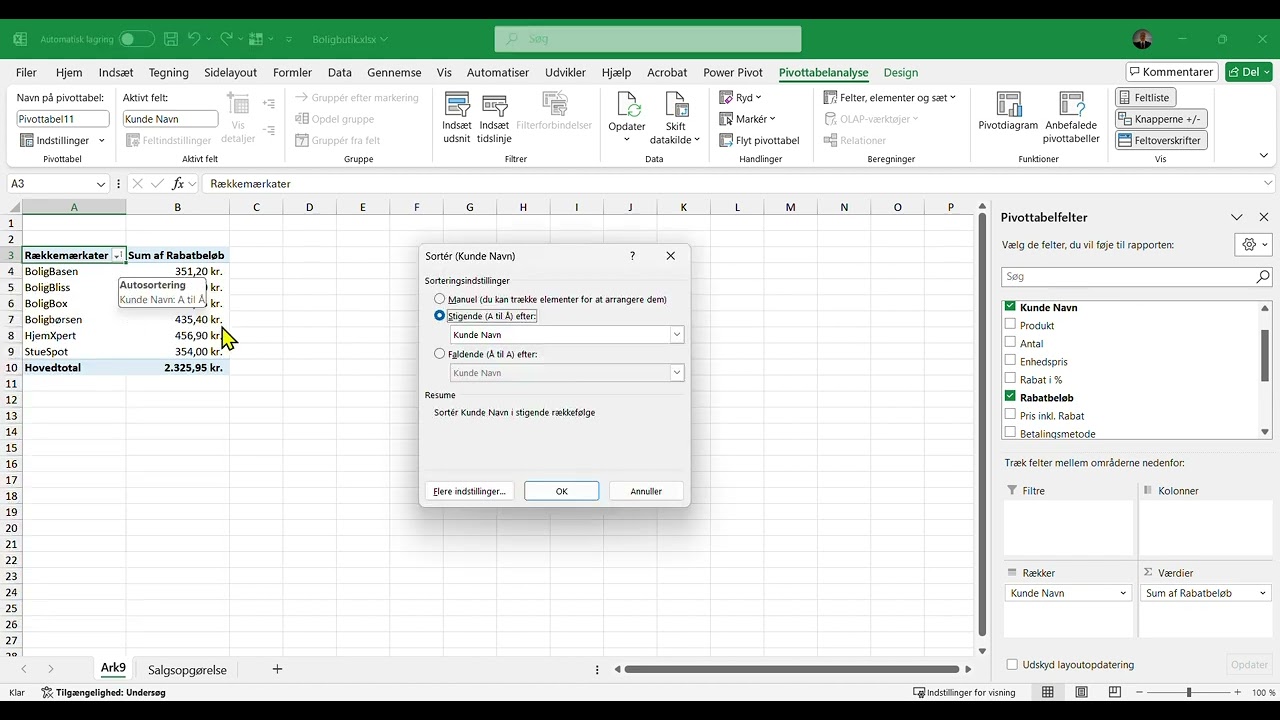Check the Produkt field checkbox
This screenshot has width=1280, height=720.
coord(1010,325)
